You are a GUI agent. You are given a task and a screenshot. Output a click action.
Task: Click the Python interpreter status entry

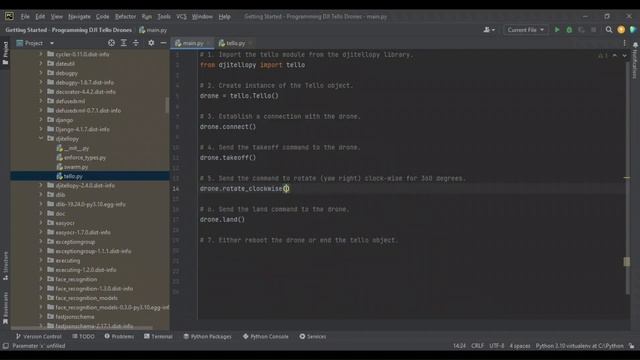click(x=579, y=346)
